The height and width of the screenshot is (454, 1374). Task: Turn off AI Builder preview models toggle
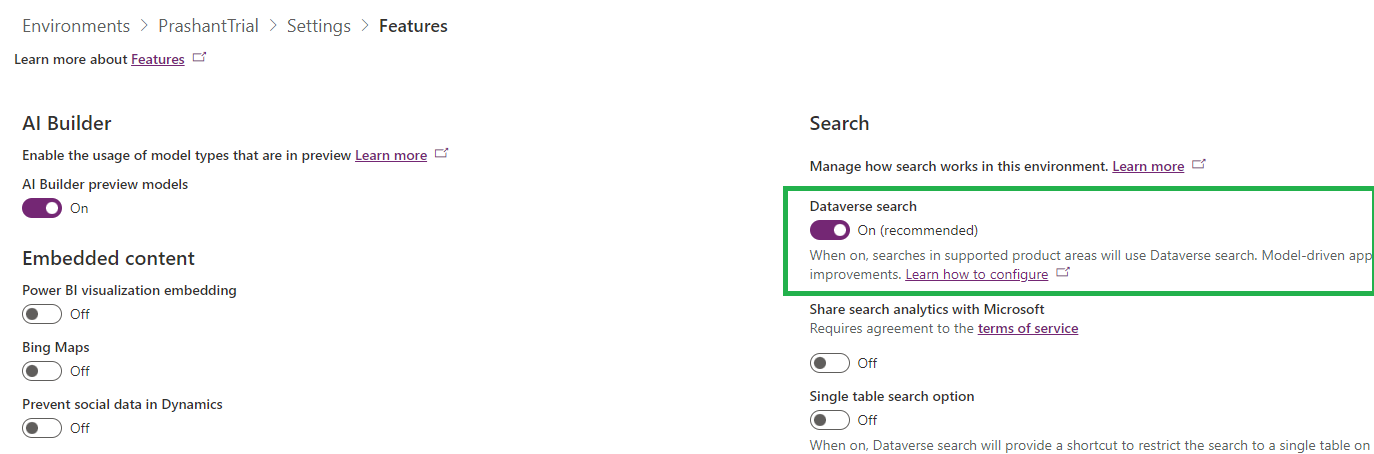(x=42, y=208)
